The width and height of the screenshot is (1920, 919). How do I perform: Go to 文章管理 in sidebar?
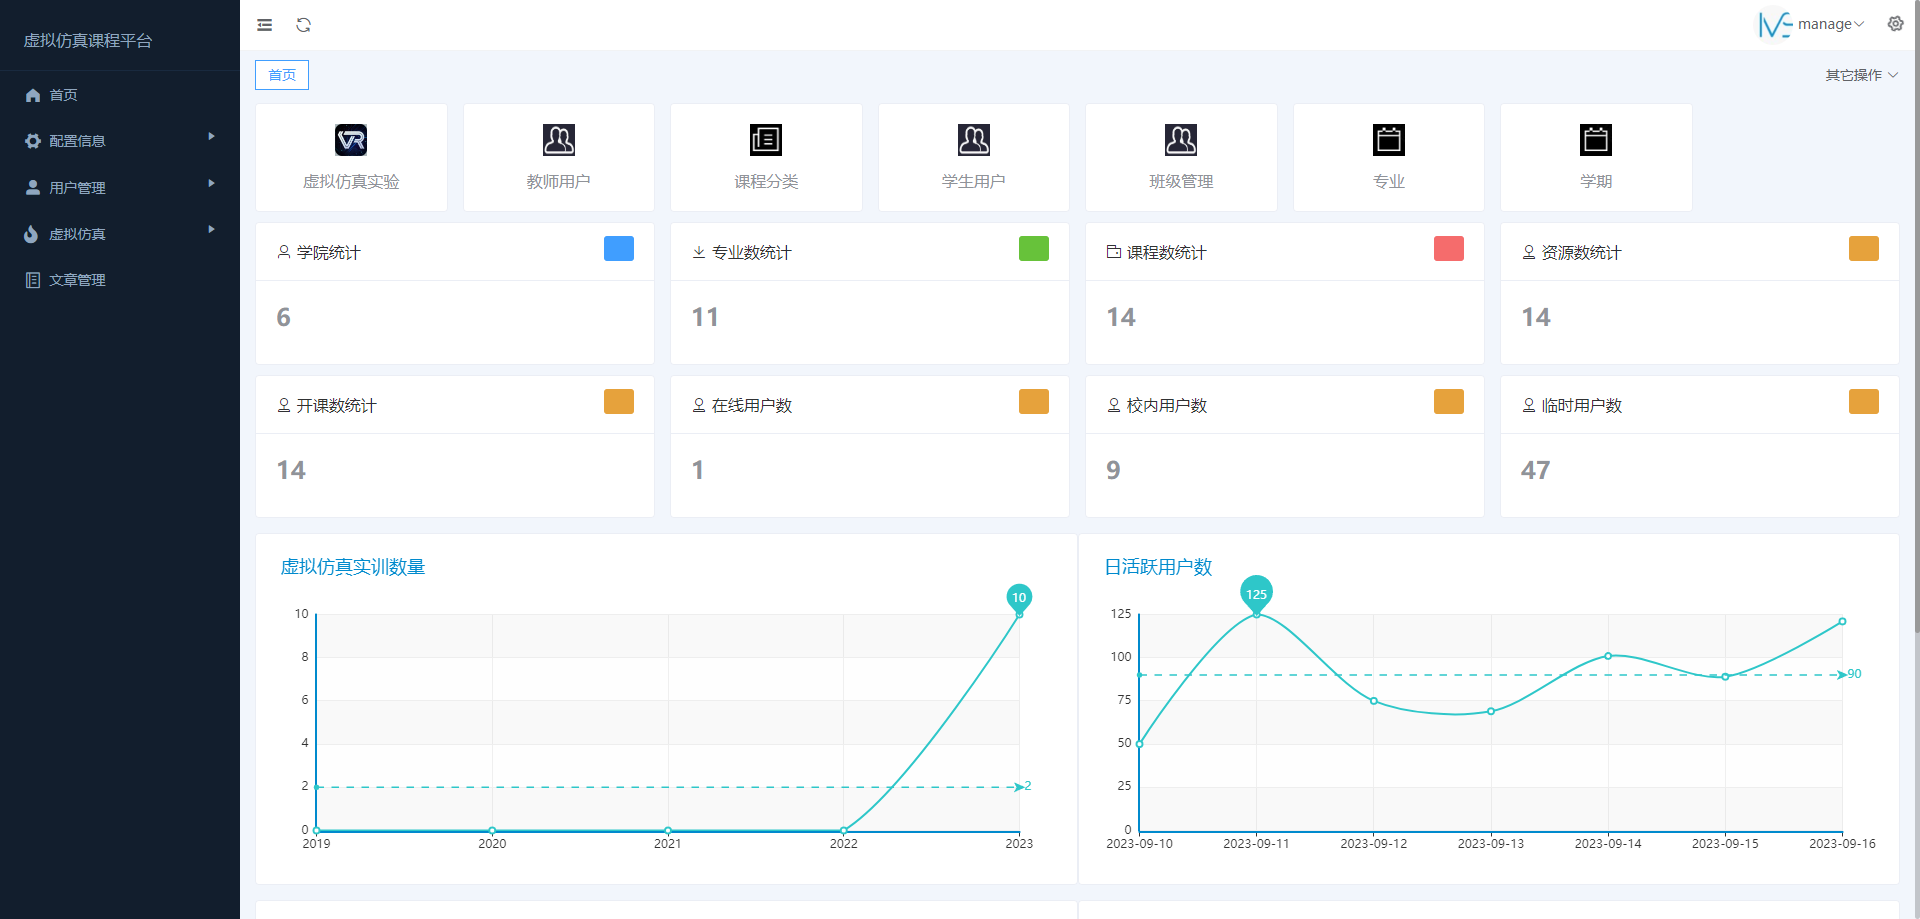click(x=78, y=280)
